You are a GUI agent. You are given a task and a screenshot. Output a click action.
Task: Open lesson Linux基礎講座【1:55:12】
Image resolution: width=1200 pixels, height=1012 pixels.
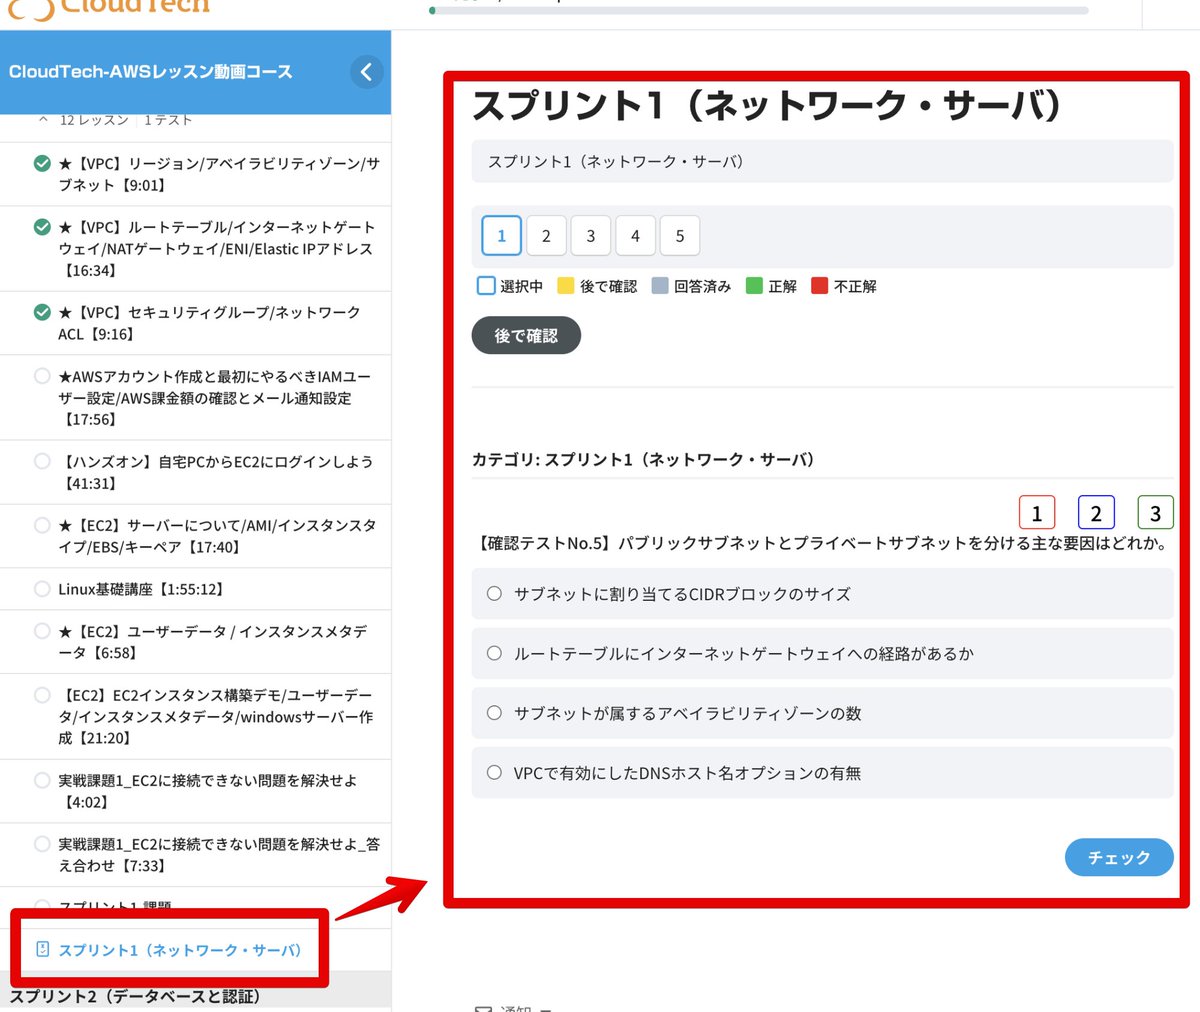coord(141,589)
